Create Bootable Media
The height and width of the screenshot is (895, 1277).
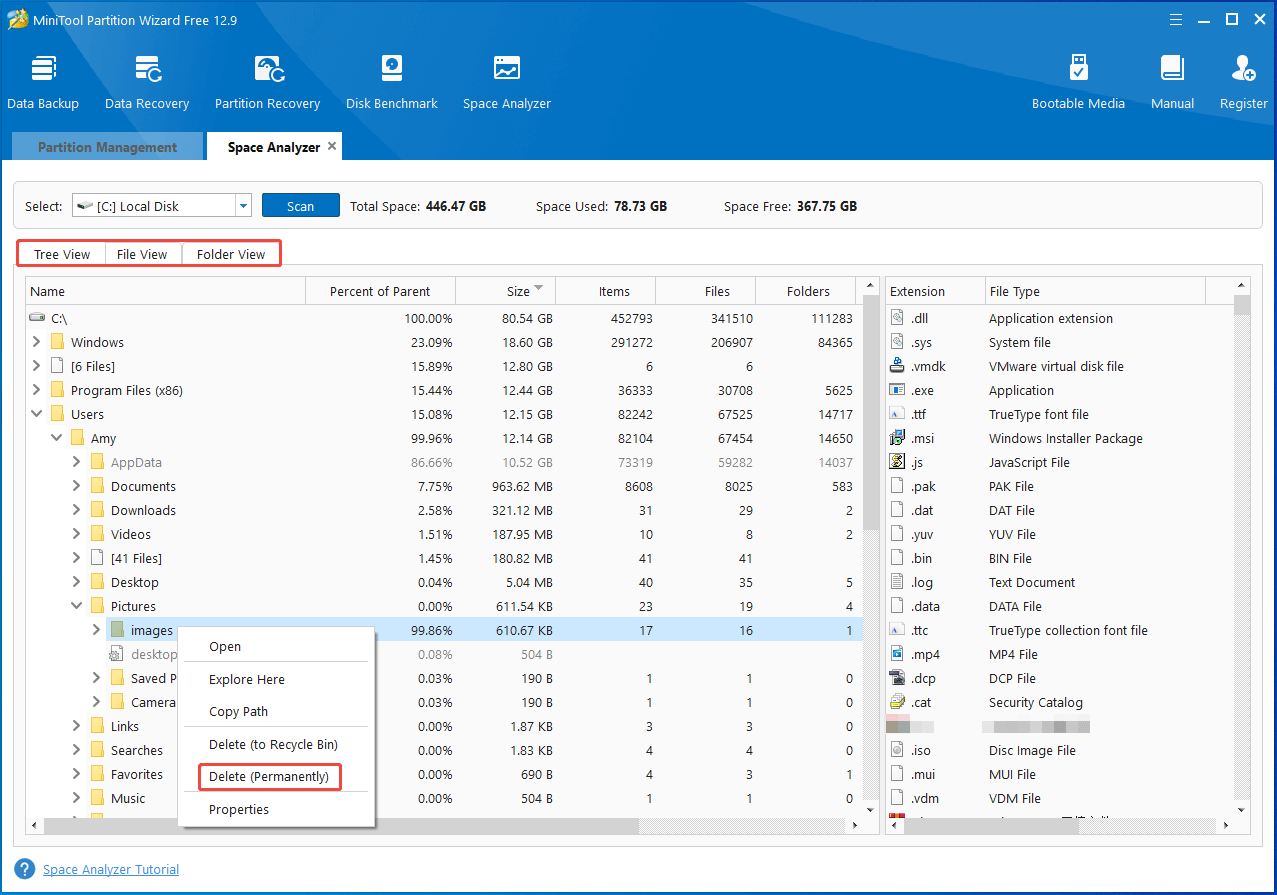[x=1078, y=80]
